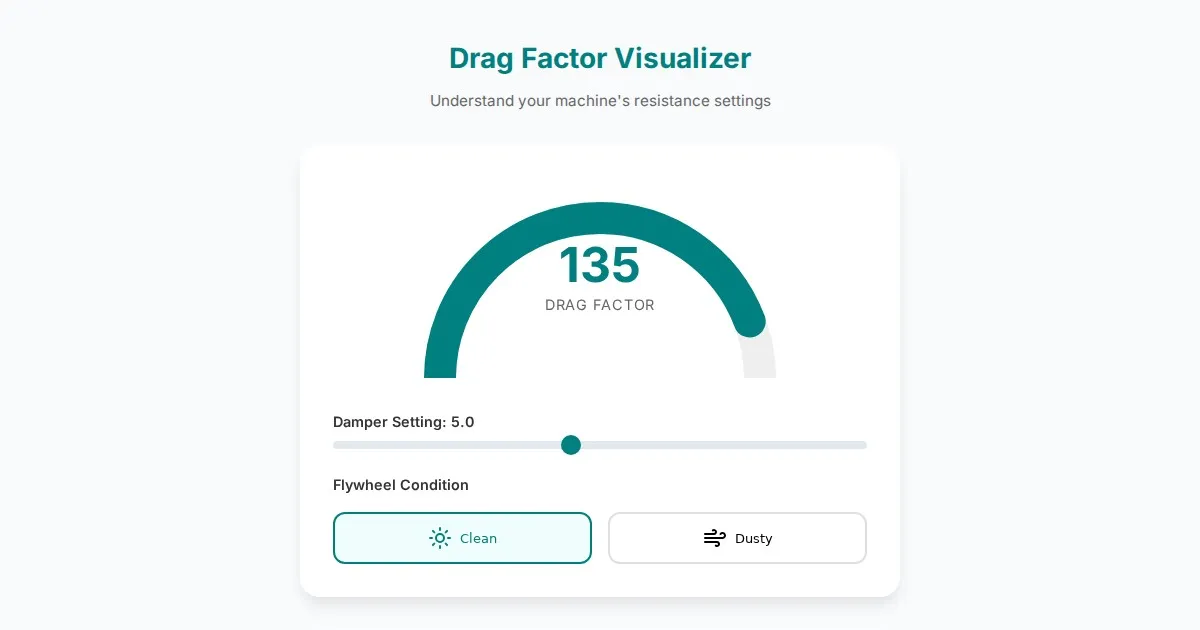Click the Damper Setting: 5.0 label
Image resolution: width=1200 pixels, height=630 pixels.
403,422
